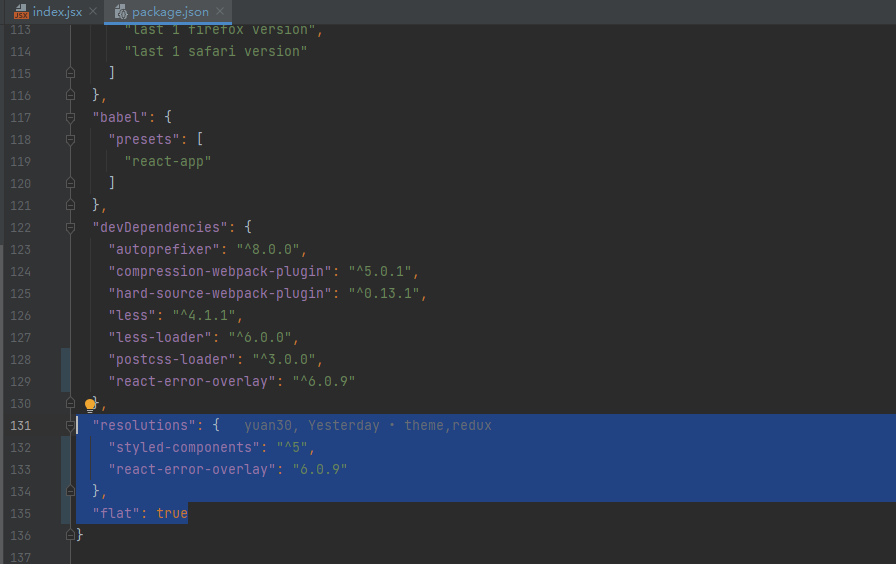The image size is (896, 564).
Task: Click the "react-app" preset string
Action: 168,162
